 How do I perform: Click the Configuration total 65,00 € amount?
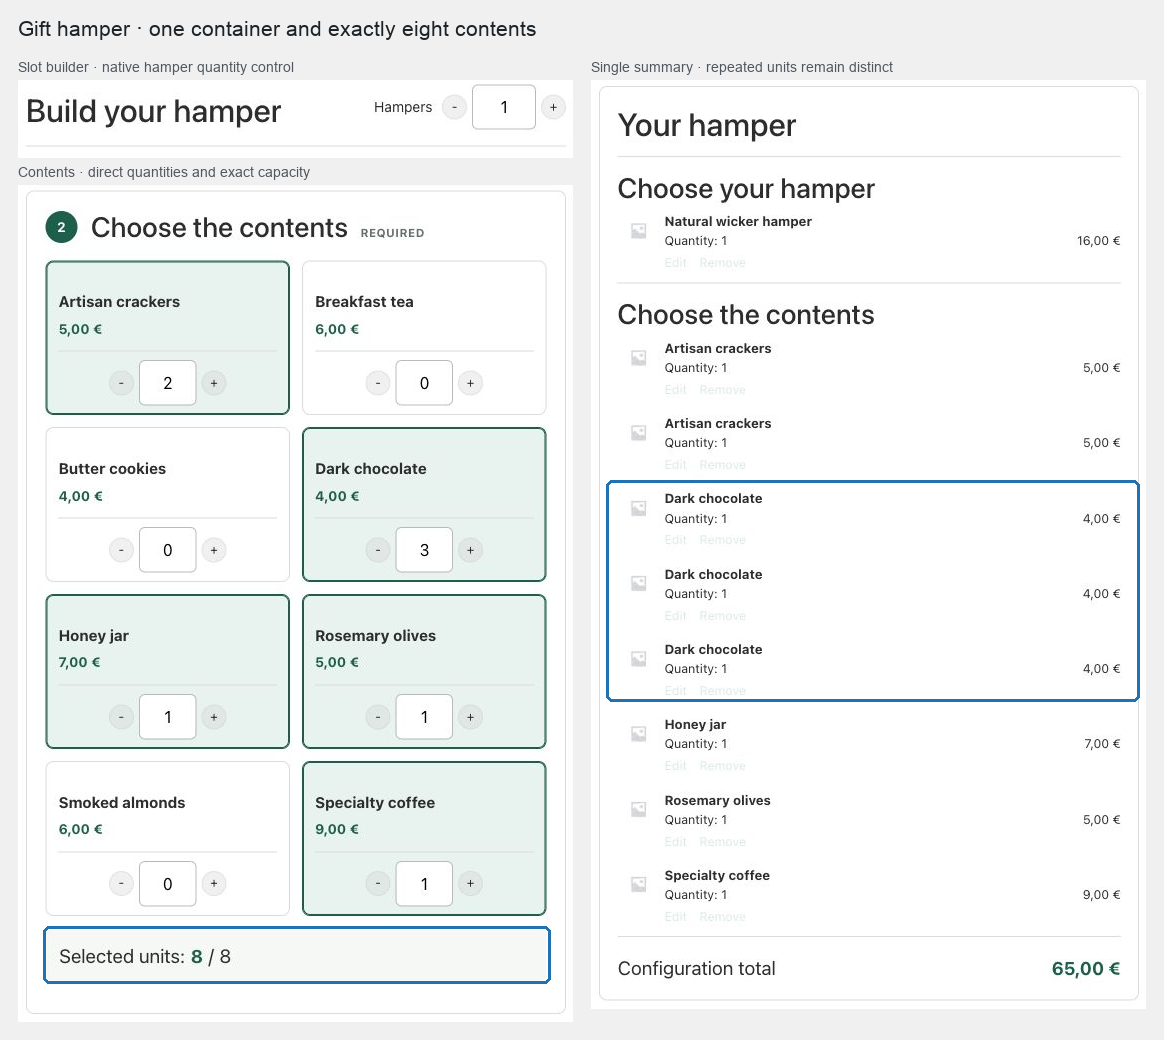[x=1085, y=969]
